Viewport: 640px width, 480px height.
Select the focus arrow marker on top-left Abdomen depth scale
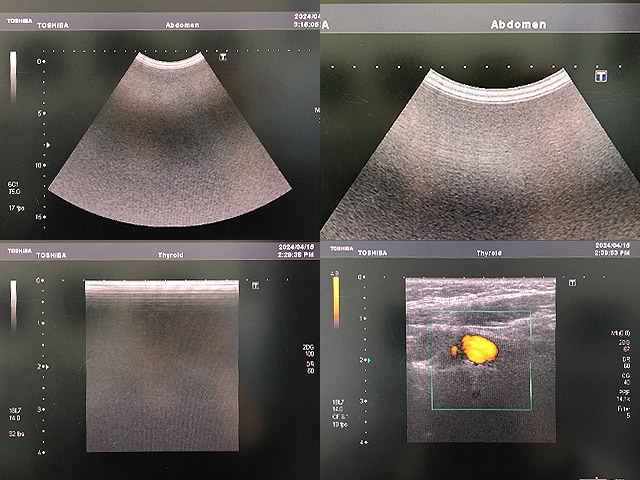point(48,145)
